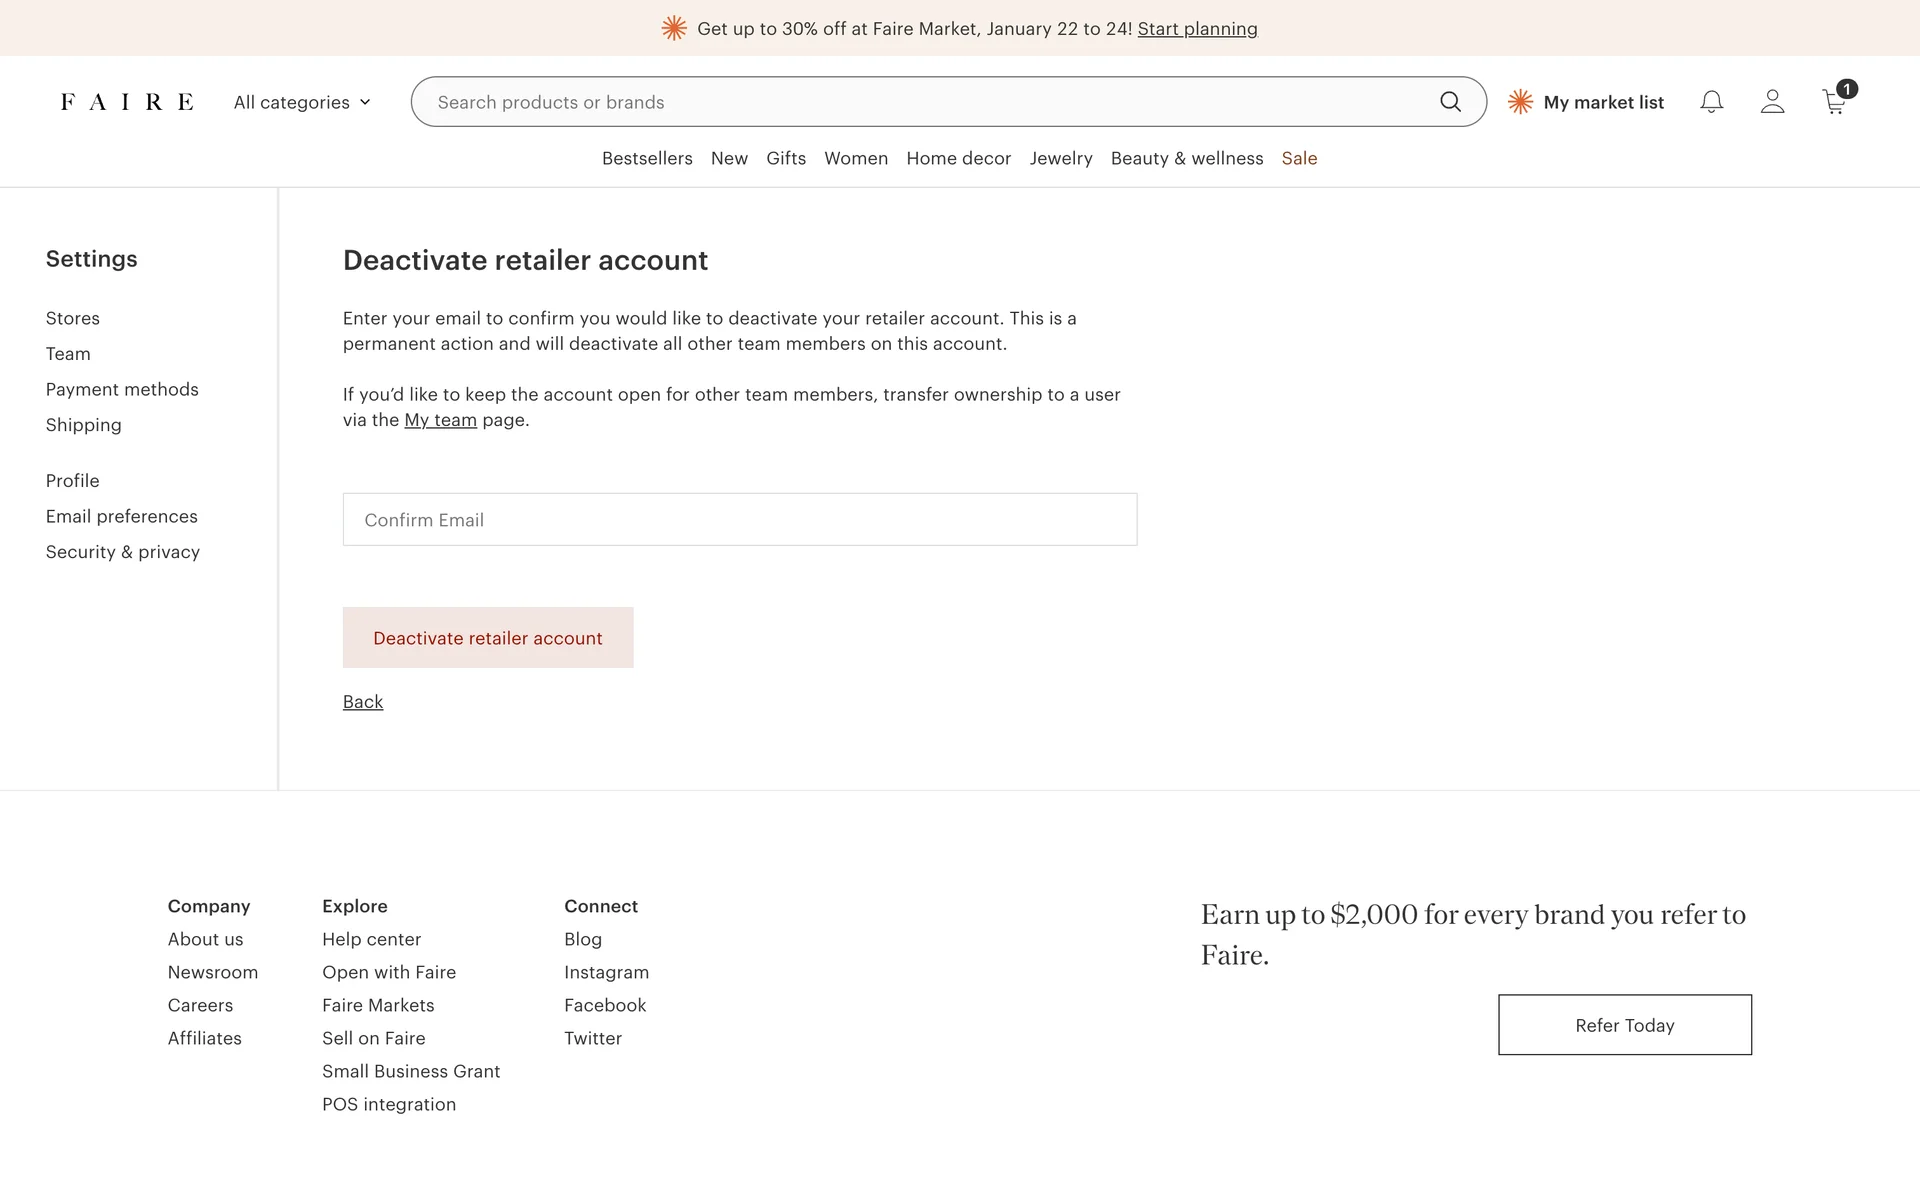Expand the All categories dropdown

pyautogui.click(x=302, y=102)
